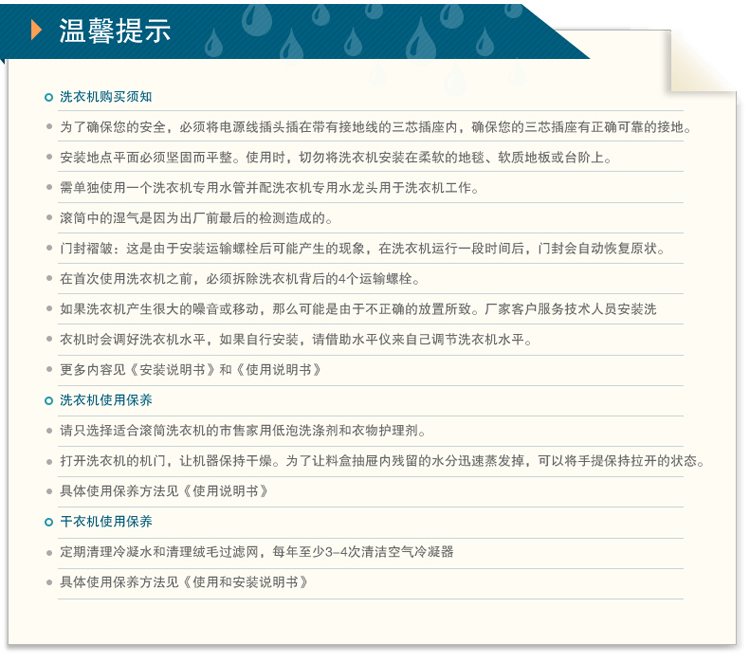Viewport: 750px width, 663px height.
Task: Select the line about 低泡洗涤剂和衣物护理剂
Action: point(243,431)
